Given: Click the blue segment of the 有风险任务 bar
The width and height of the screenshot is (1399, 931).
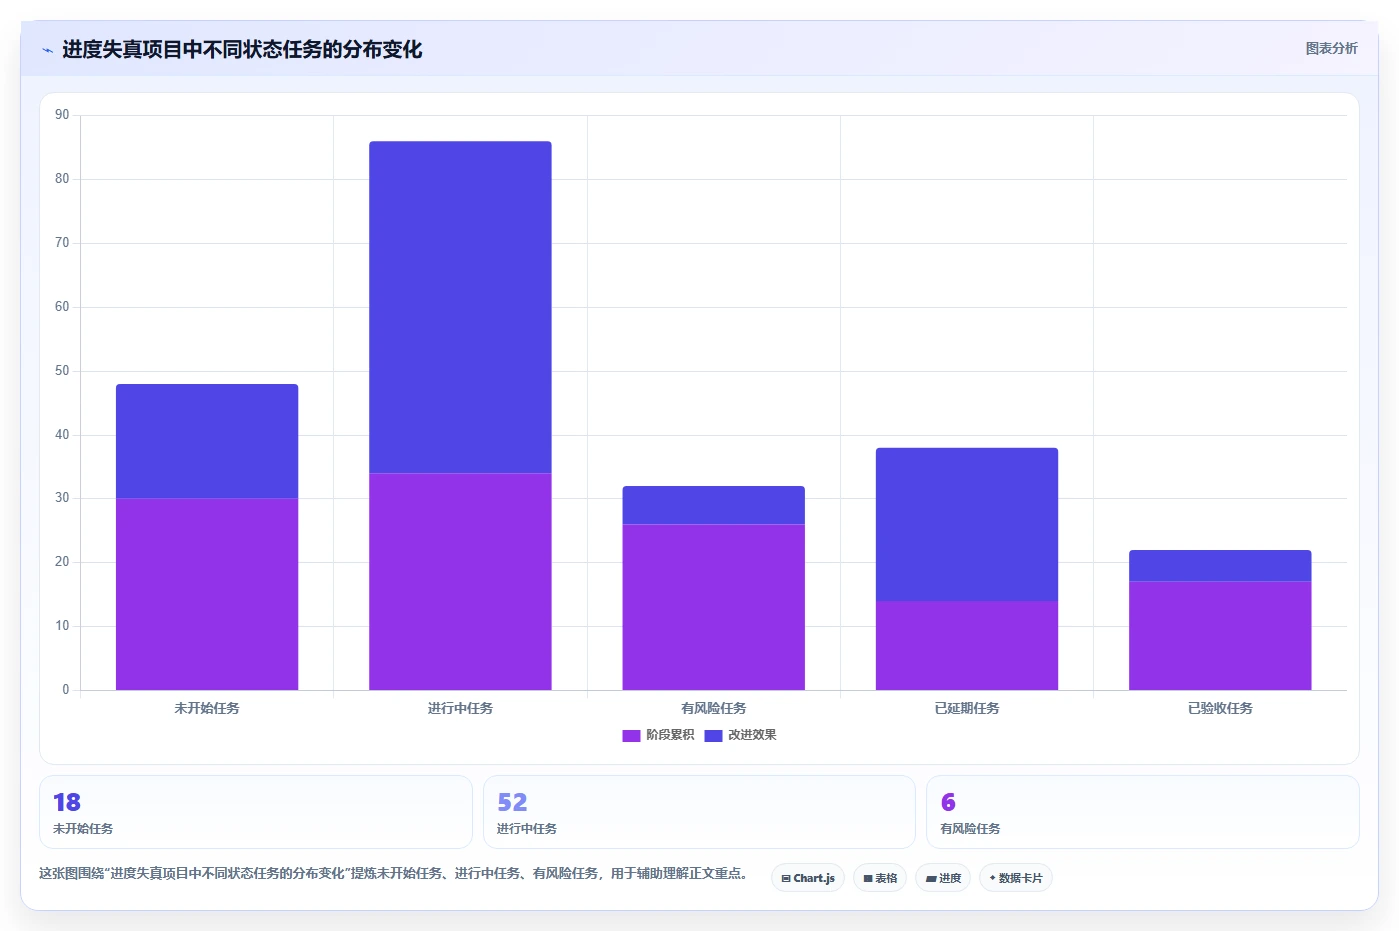Looking at the screenshot, I should 714,505.
